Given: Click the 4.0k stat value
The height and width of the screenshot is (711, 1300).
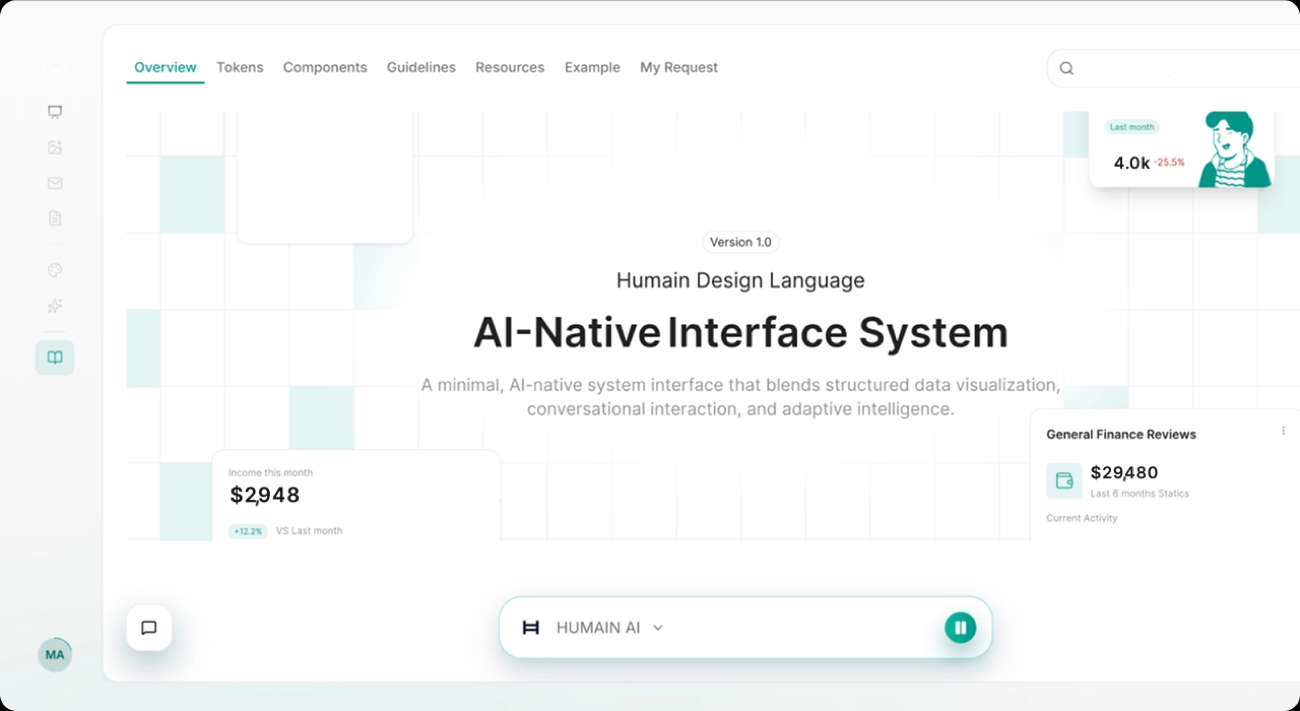Looking at the screenshot, I should pyautogui.click(x=1131, y=162).
